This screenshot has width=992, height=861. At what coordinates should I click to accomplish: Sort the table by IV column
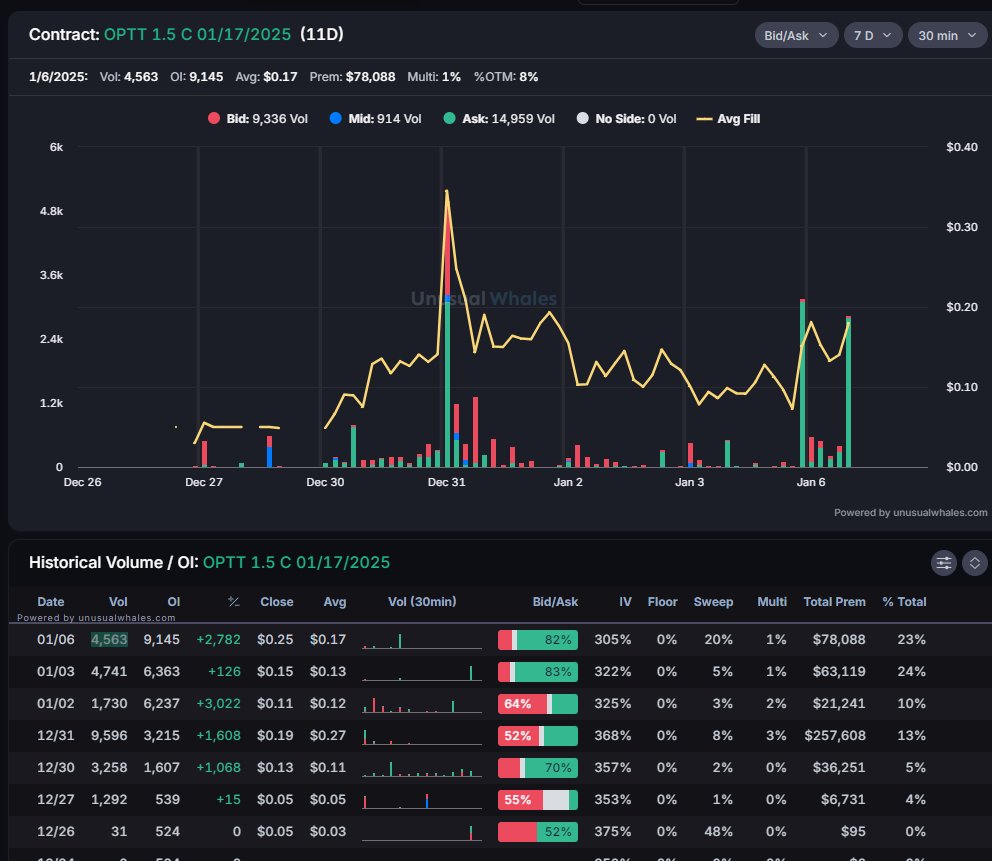click(x=624, y=601)
